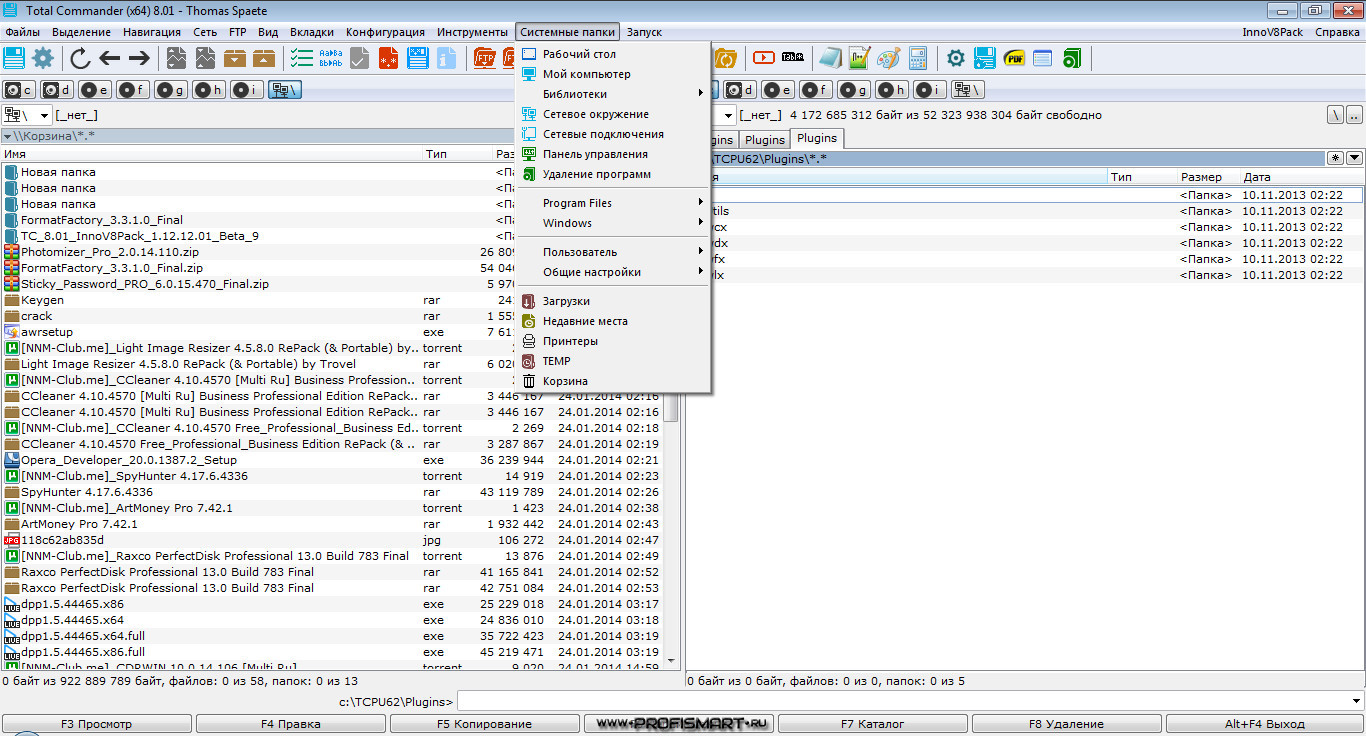Viewport: 1366px width, 736px height.
Task: Open command line history dropdown arrow
Action: click(1356, 701)
